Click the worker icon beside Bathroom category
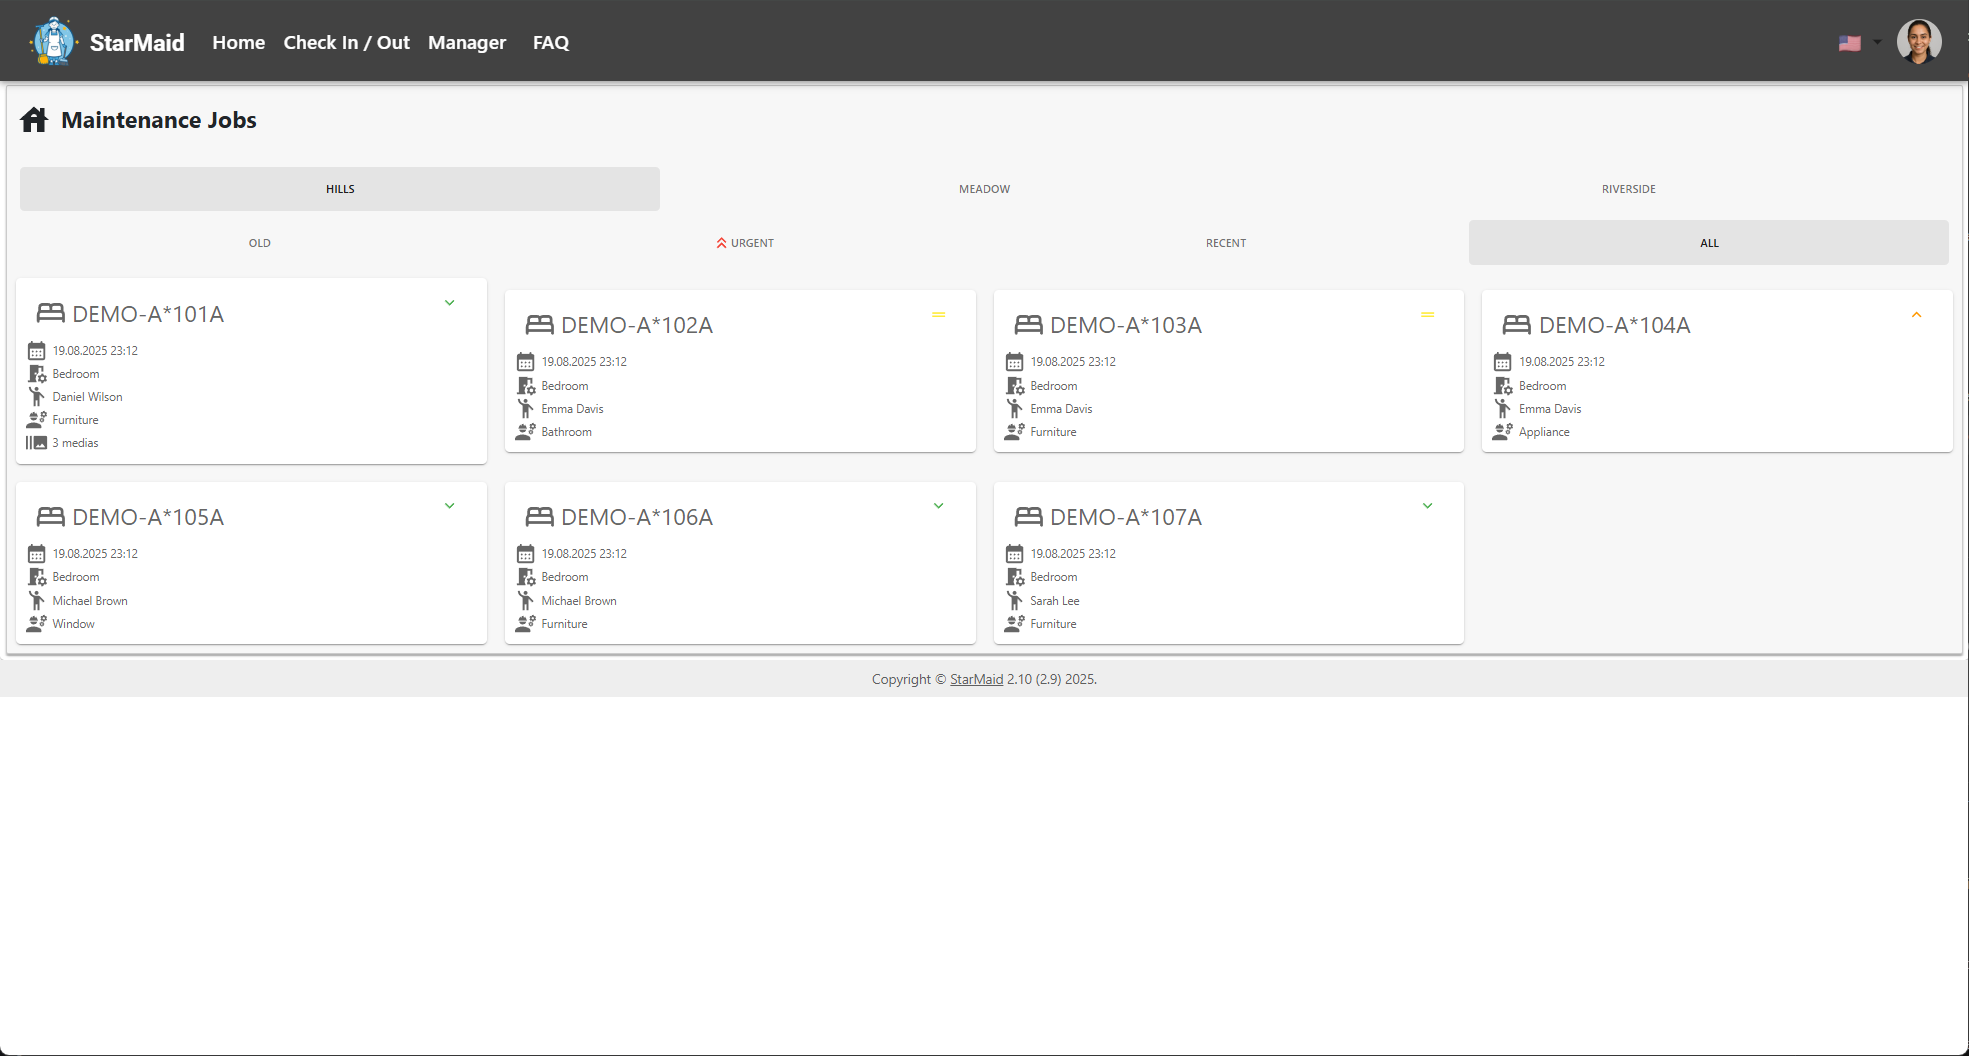 click(x=526, y=432)
